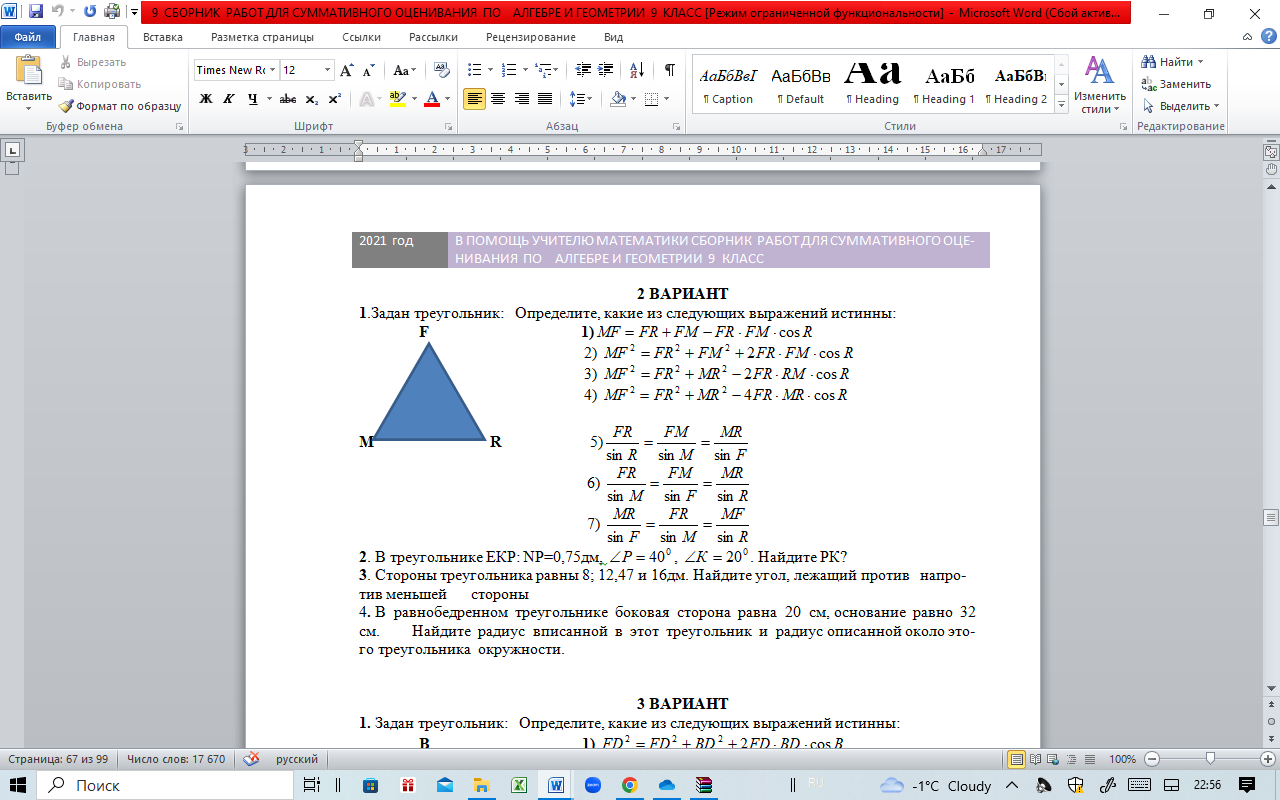The width and height of the screenshot is (1280, 800).
Task: Toggle strikethrough formatting (abc)
Action: tap(288, 99)
